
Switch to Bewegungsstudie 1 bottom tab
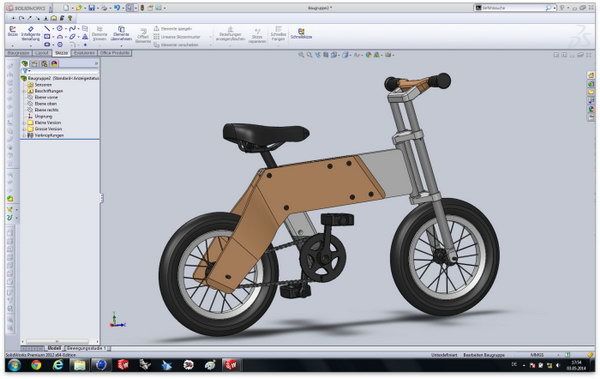pyautogui.click(x=87, y=348)
